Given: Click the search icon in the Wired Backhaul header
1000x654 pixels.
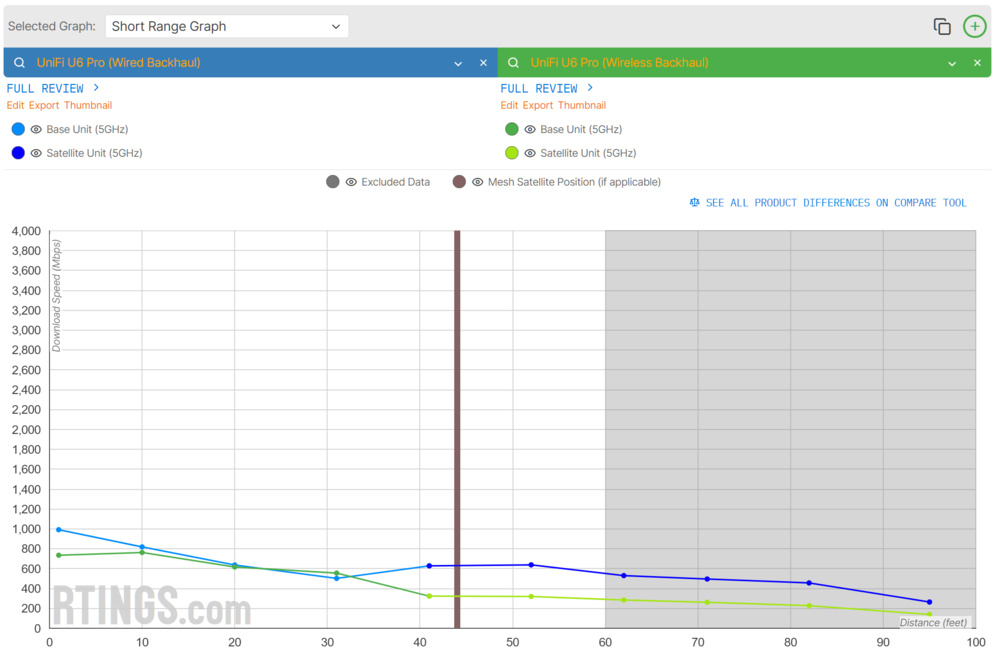Looking at the screenshot, I should pyautogui.click(x=18, y=62).
